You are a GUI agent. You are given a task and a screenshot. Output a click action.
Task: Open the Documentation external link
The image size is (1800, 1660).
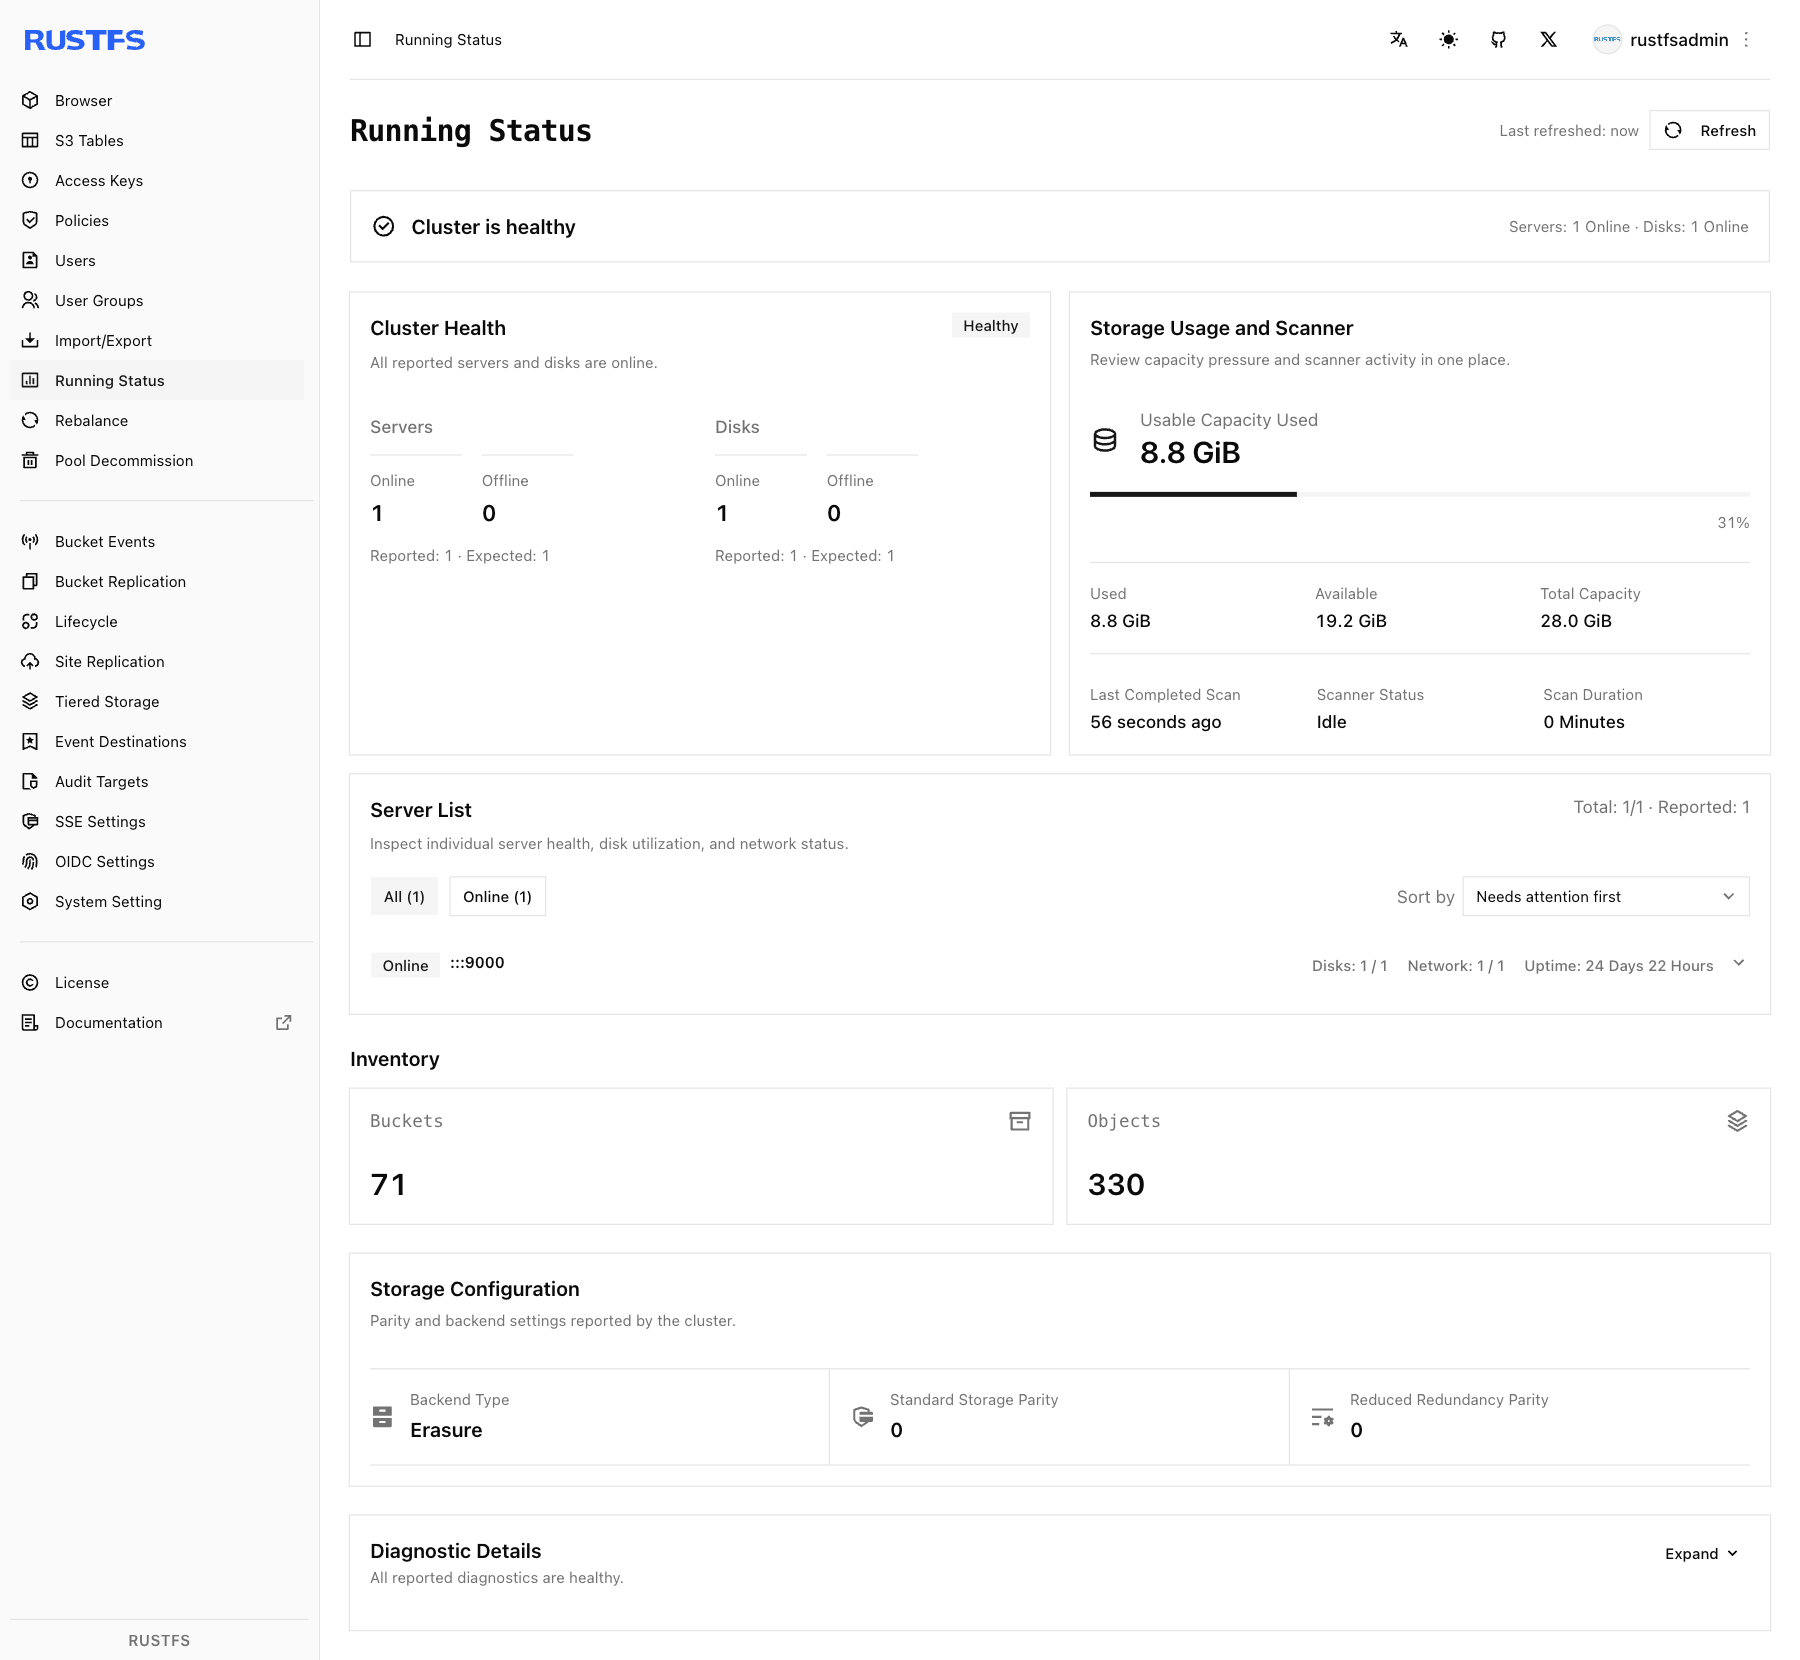[x=157, y=1022]
